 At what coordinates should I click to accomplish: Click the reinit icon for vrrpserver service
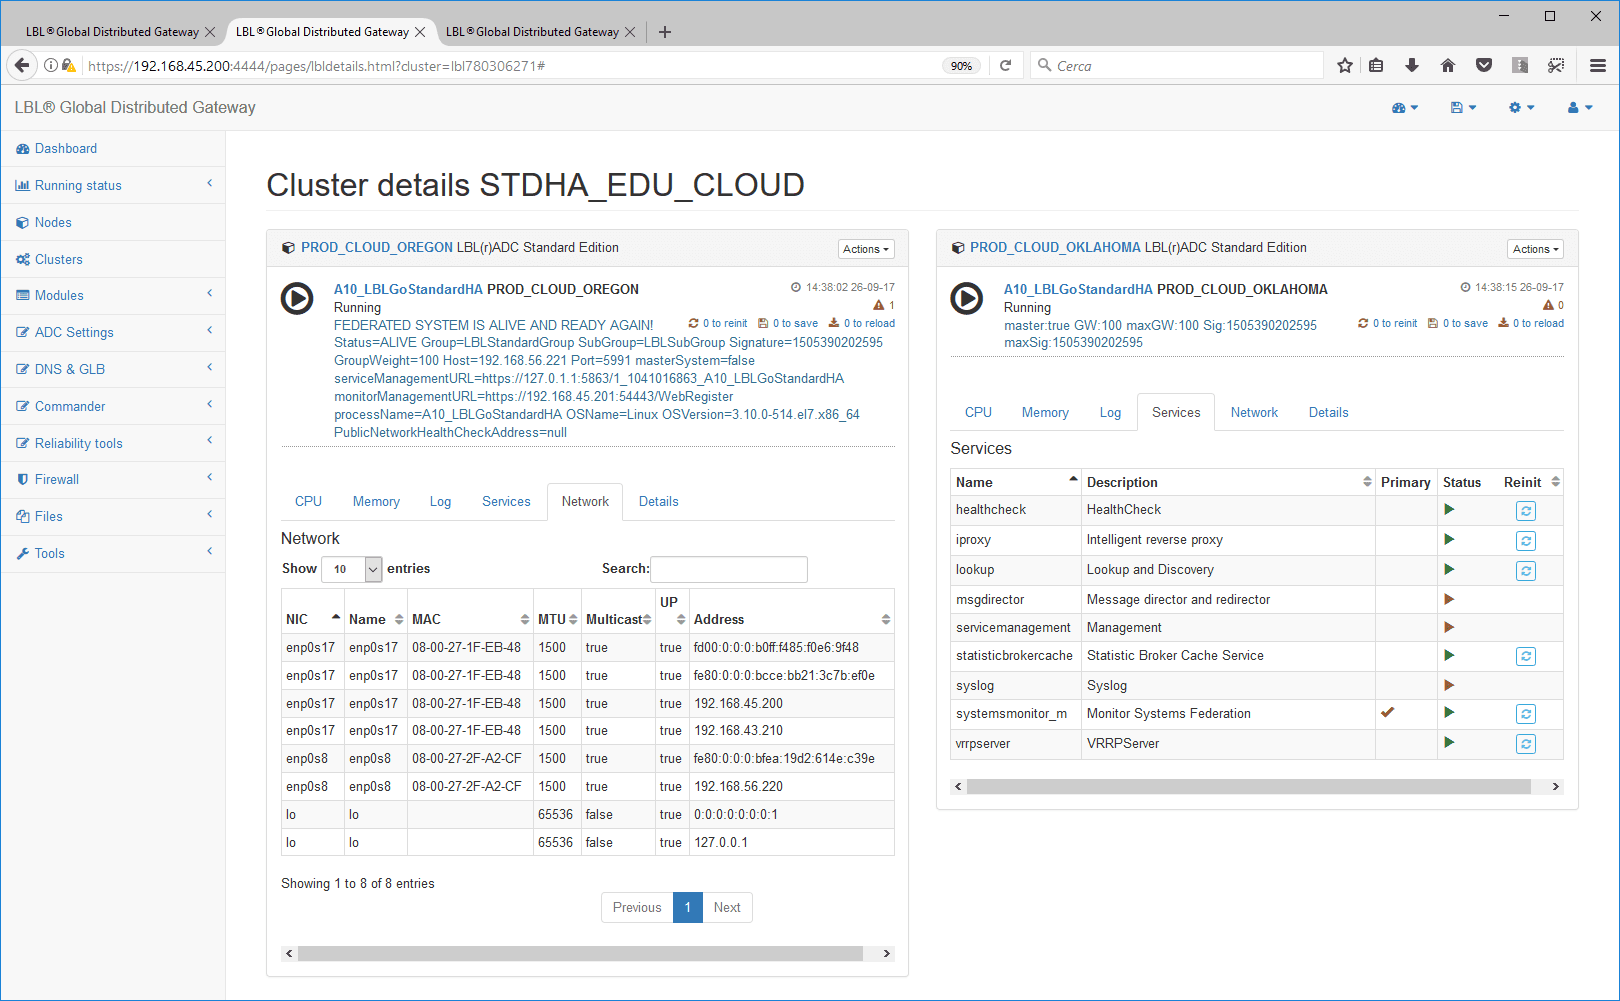coord(1525,744)
